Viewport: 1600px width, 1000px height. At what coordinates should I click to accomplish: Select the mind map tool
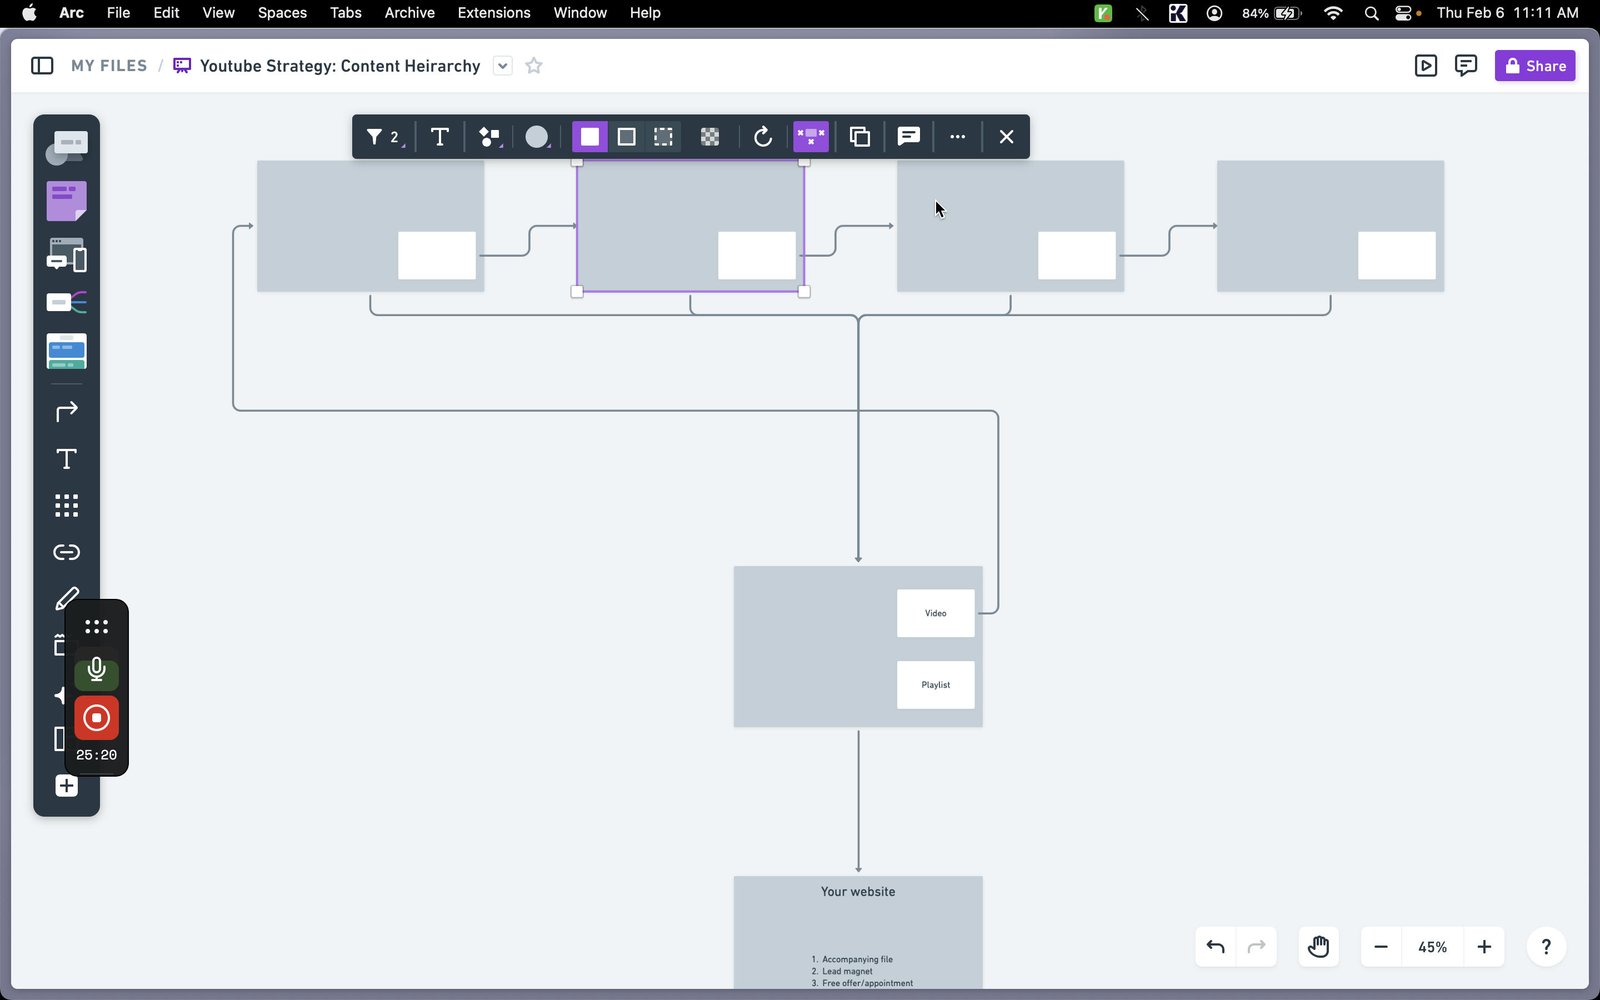[66, 302]
